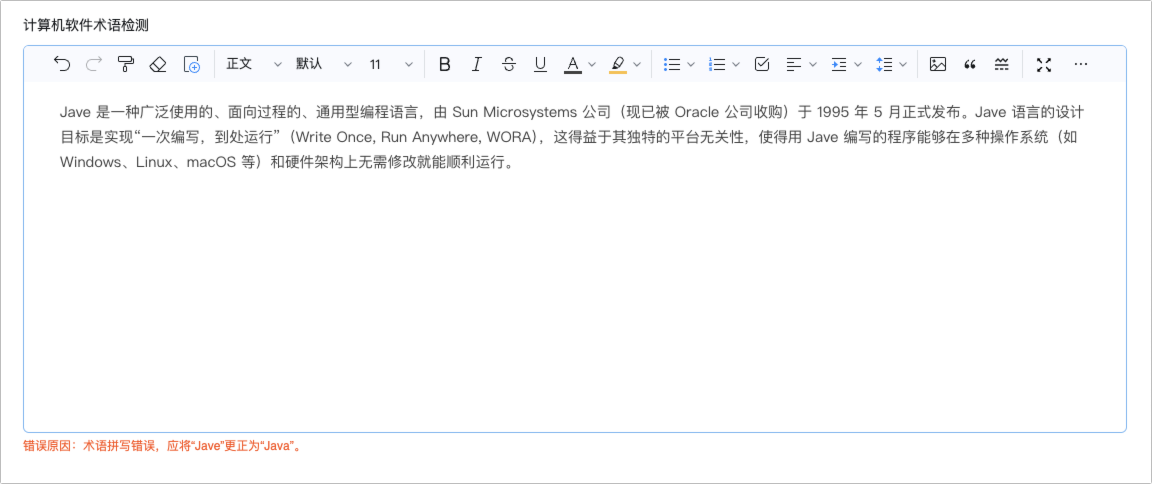Toggle underline formatting
1152x484 pixels.
click(541, 64)
